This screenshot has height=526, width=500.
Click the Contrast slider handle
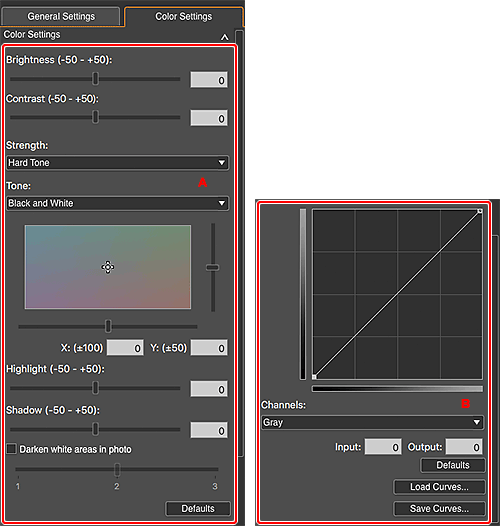[x=96, y=117]
